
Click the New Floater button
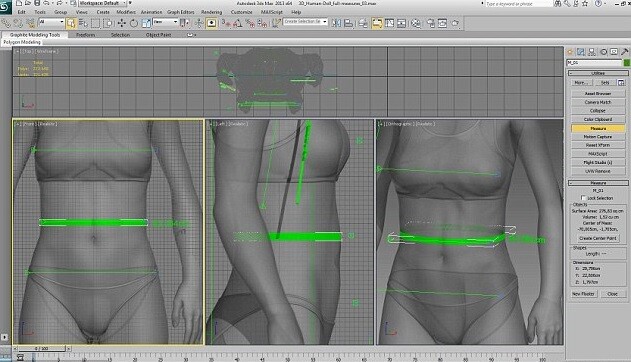[583, 294]
